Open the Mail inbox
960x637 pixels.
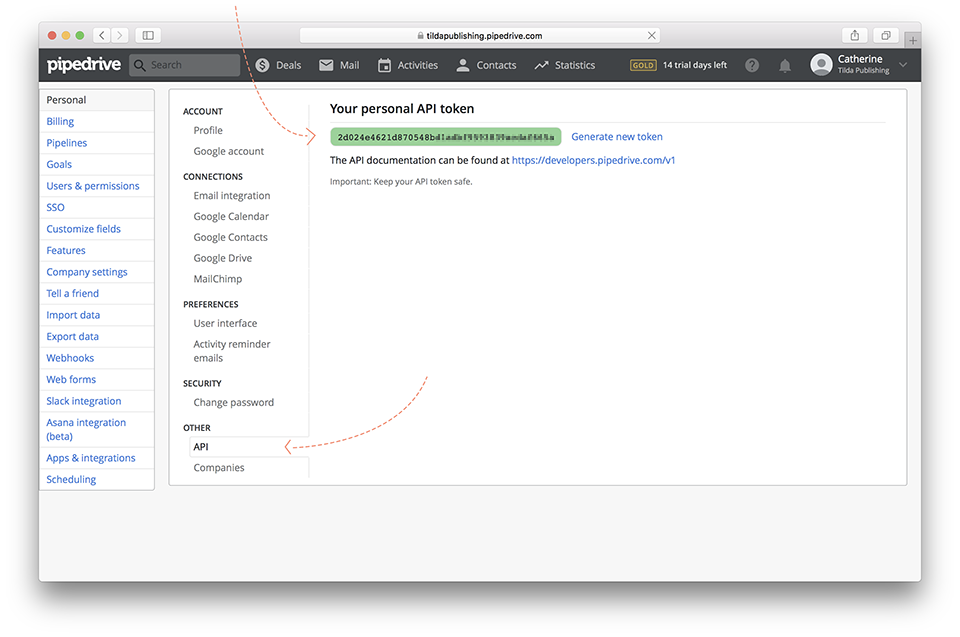[338, 64]
